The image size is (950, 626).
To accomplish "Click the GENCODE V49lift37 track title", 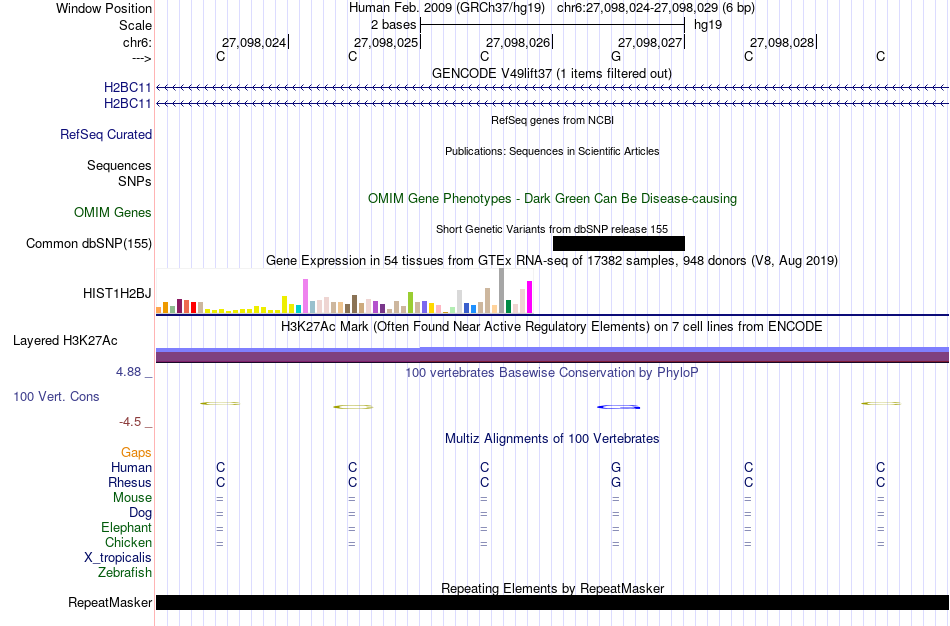I will pyautogui.click(x=552, y=73).
